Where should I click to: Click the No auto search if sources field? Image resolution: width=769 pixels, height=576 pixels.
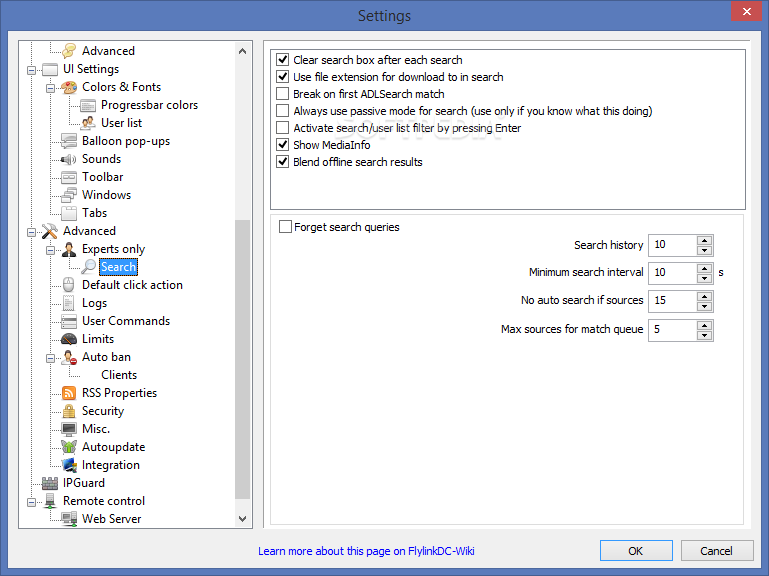(673, 301)
